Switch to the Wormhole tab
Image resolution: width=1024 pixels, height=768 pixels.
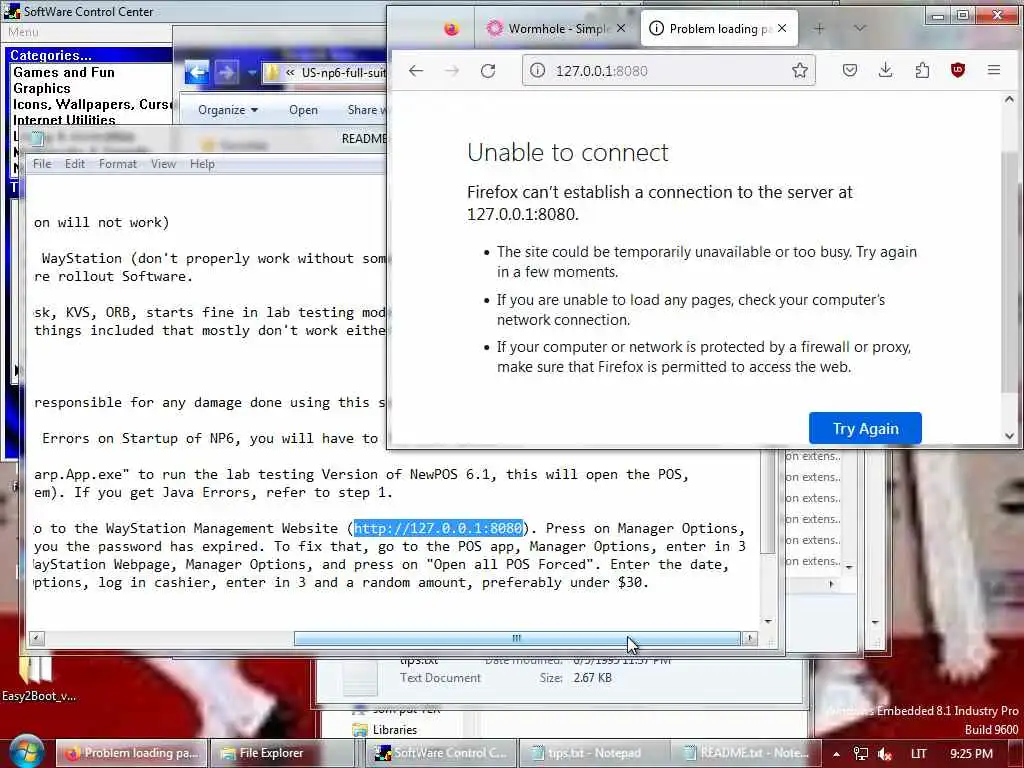(x=557, y=28)
